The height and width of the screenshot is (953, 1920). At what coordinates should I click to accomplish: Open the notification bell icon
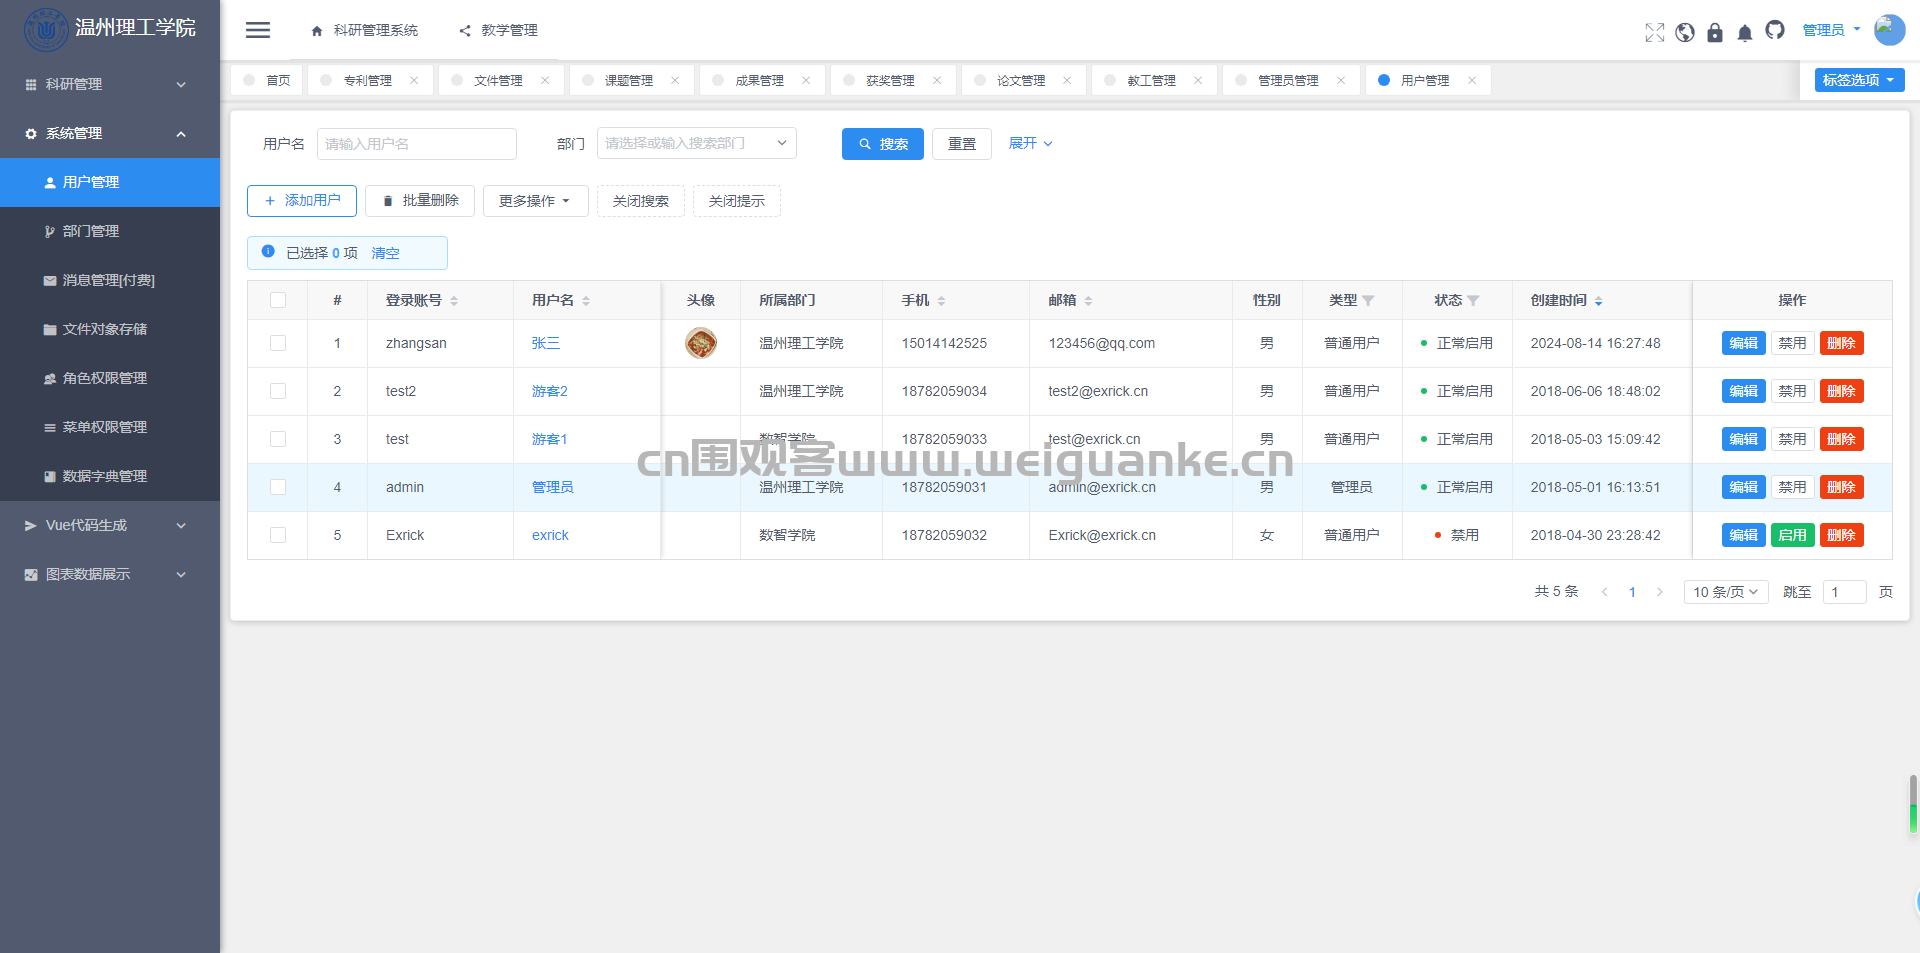[x=1745, y=32]
